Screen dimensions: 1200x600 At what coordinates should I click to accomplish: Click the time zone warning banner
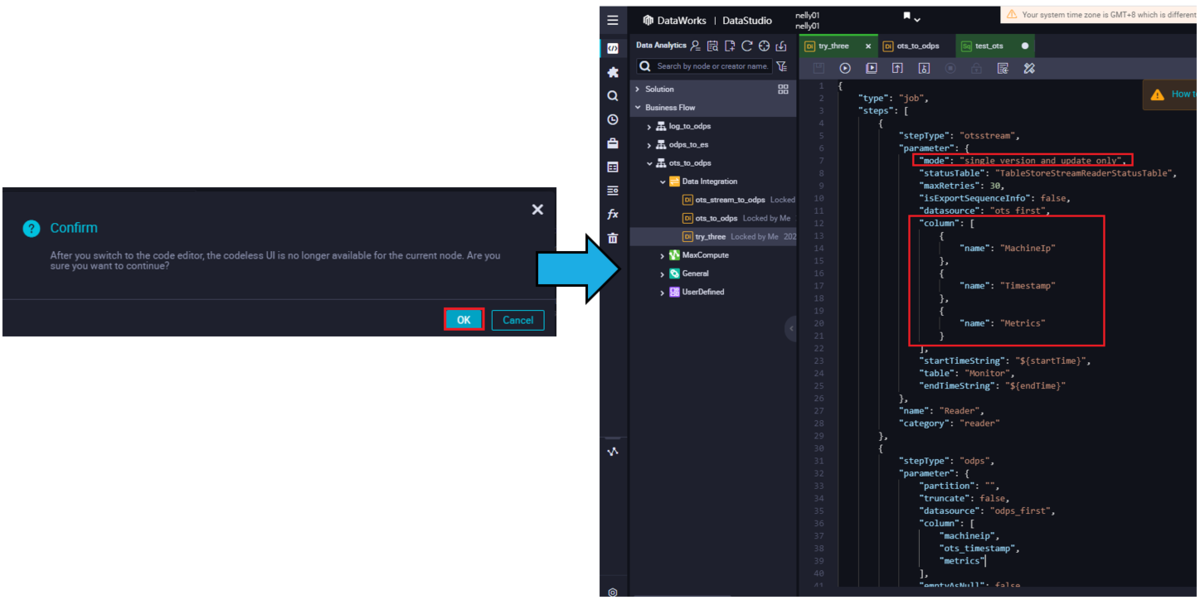[x=1098, y=15]
